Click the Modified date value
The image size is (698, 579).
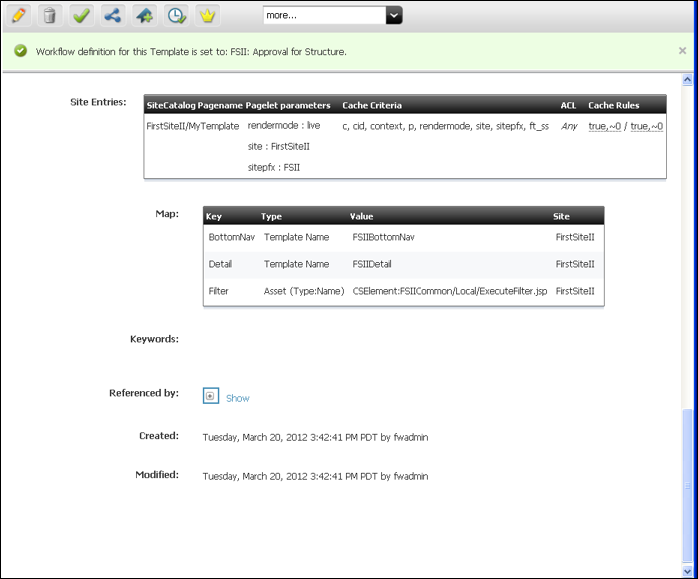(x=315, y=476)
